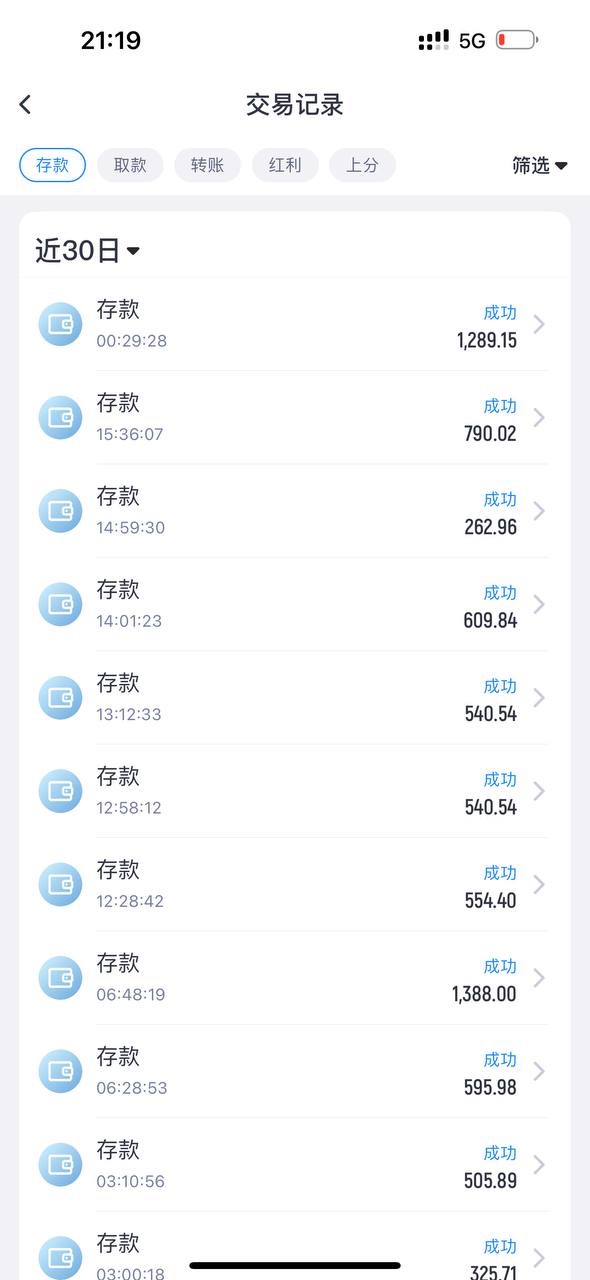Screen dimensions: 590x1280
Task: Click the wallet icon beside the 03:10:56 deposit
Action: click(60, 1164)
